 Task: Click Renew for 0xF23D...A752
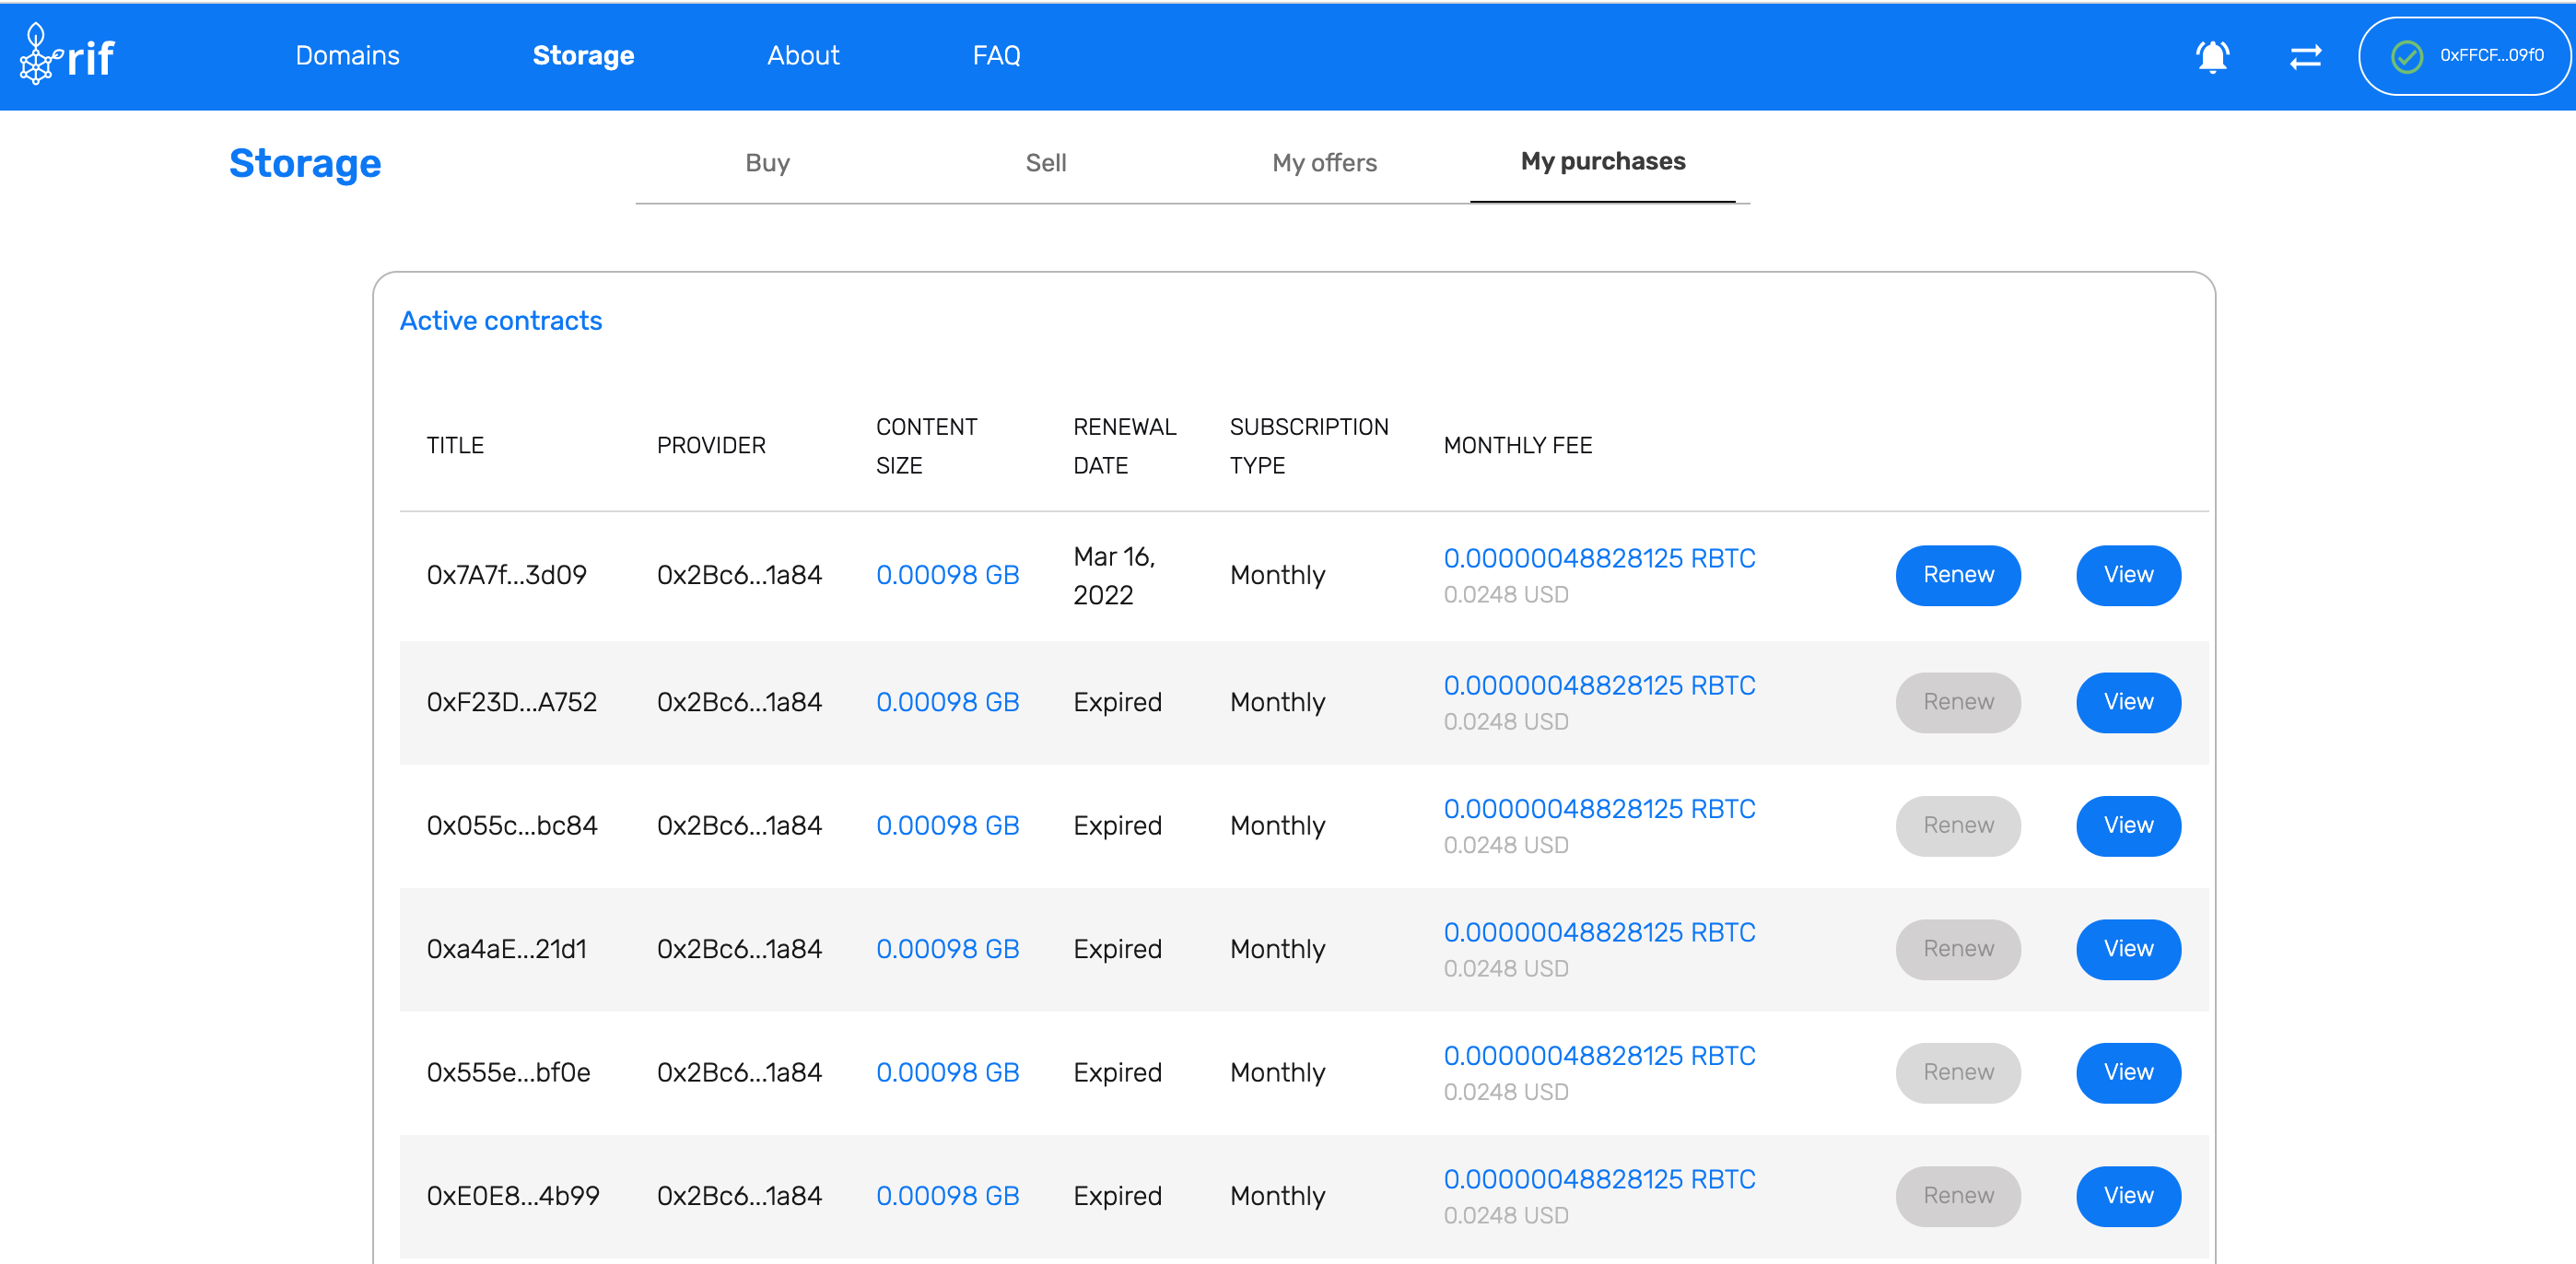[x=1958, y=702]
